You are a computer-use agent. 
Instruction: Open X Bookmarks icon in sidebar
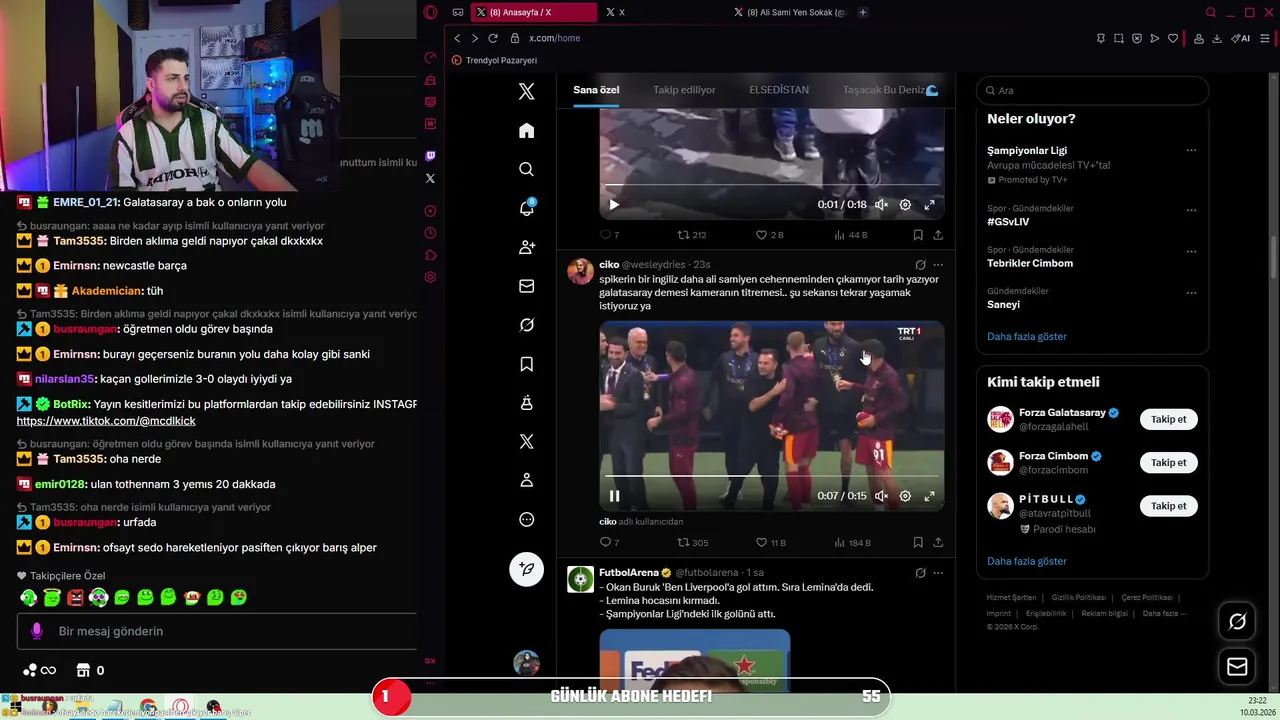527,364
